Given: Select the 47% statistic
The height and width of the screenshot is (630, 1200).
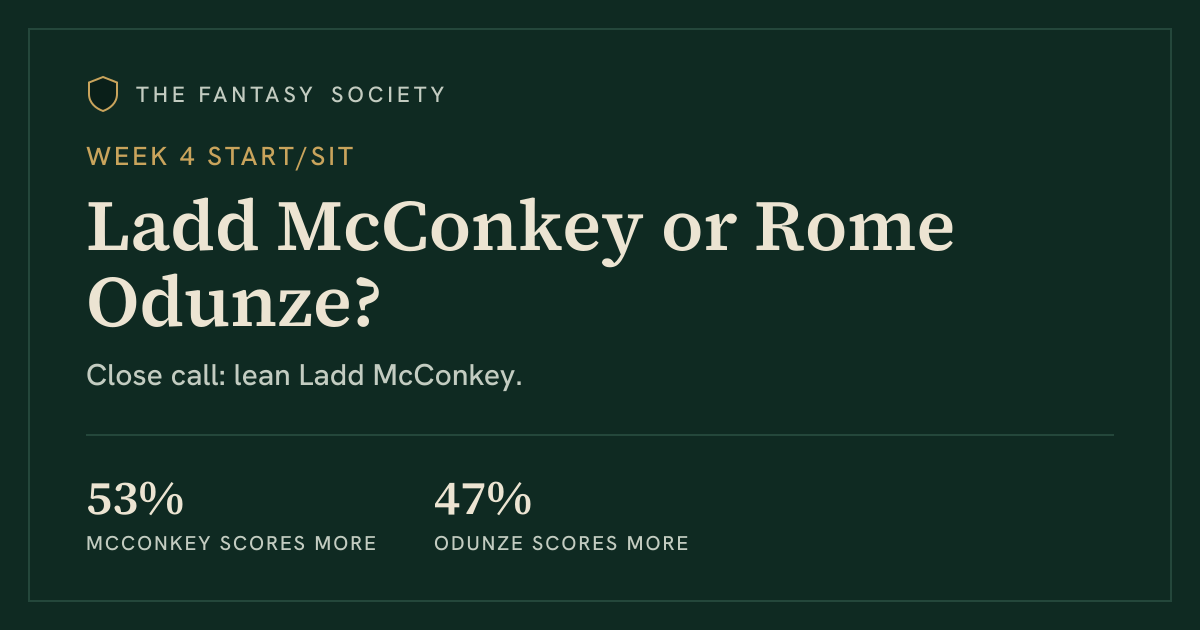Looking at the screenshot, I should point(482,500).
